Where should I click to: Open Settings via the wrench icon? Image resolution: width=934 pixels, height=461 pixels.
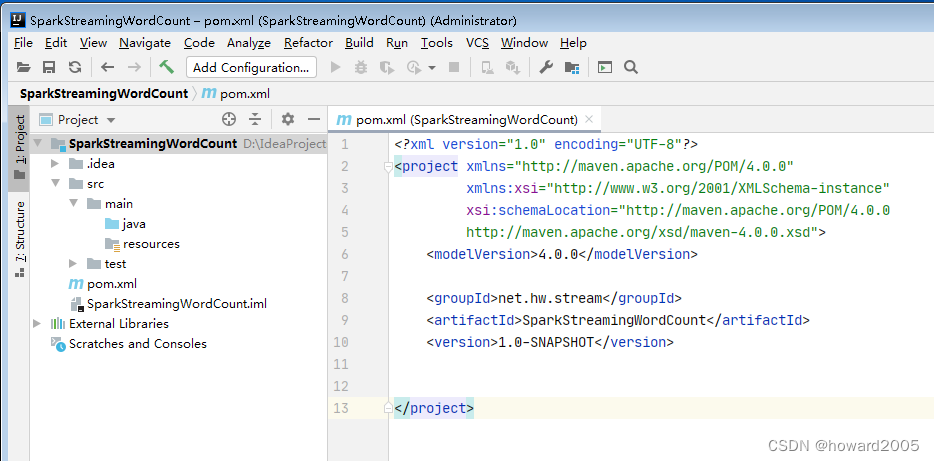pos(546,68)
